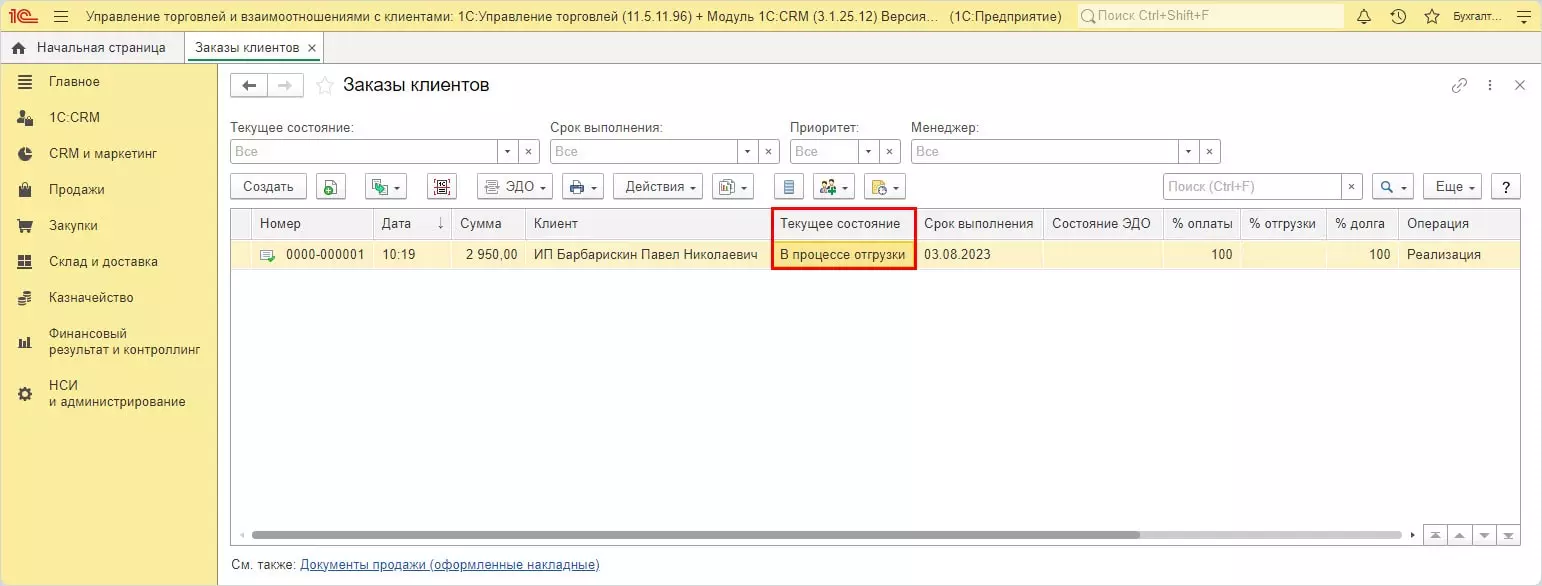1542x586 pixels.
Task: Open the three-dot form menu
Action: 1490,86
